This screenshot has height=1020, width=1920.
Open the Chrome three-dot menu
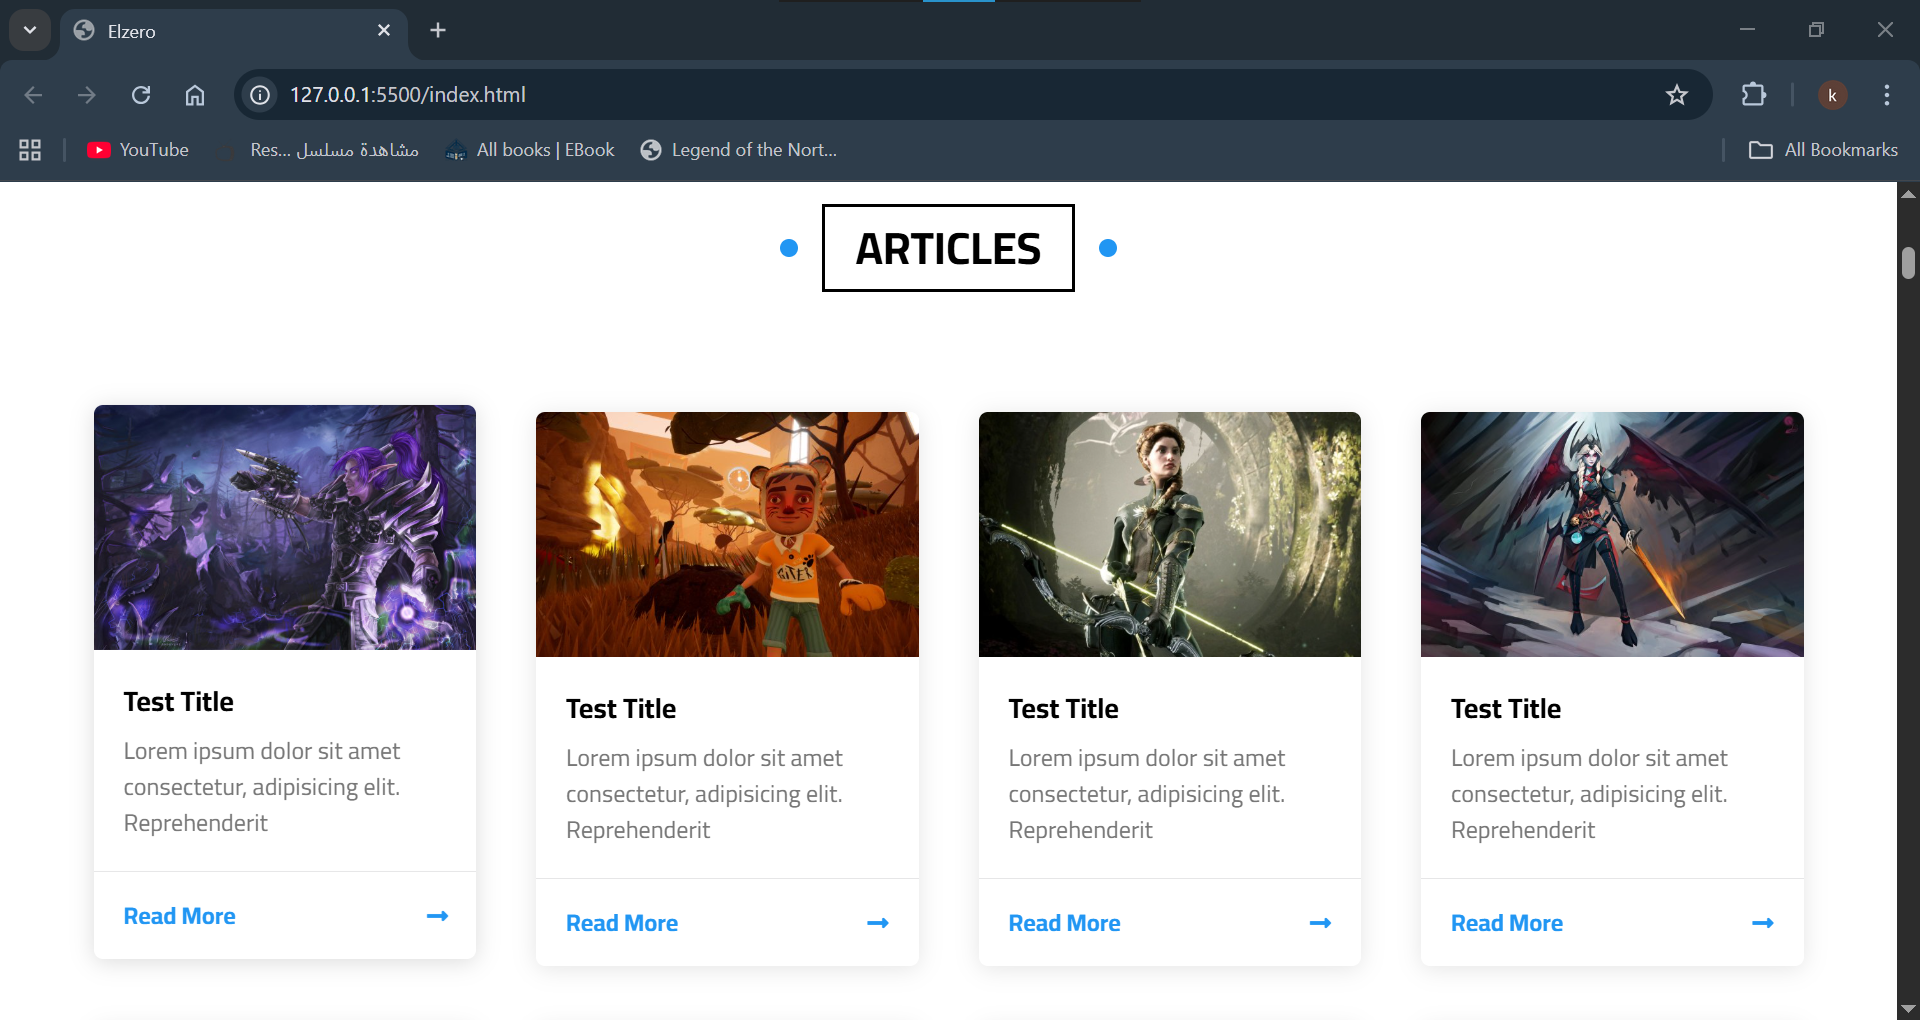point(1886,95)
